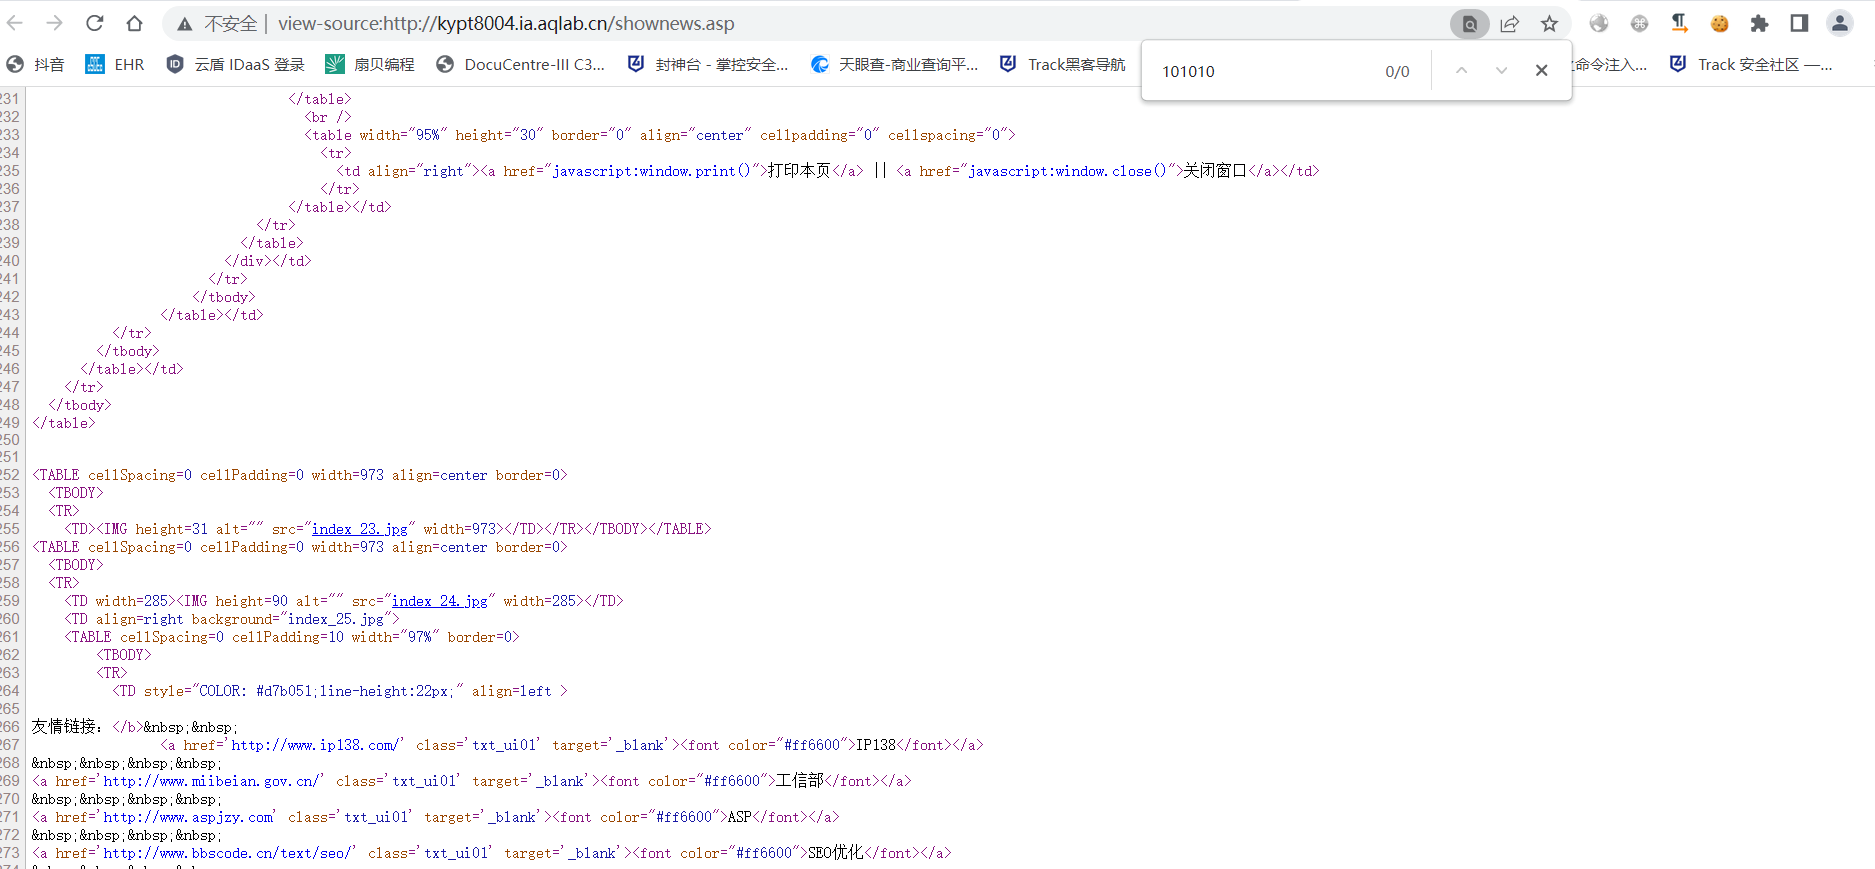Click the address bar URL
Image resolution: width=1875 pixels, height=869 pixels.
pyautogui.click(x=506, y=24)
